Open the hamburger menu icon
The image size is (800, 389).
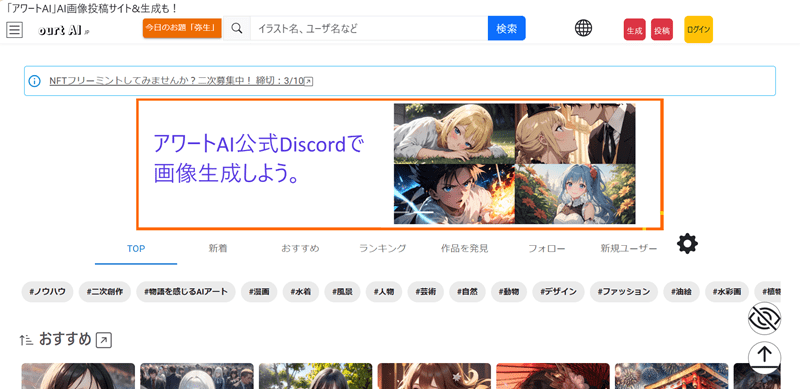pos(14,30)
